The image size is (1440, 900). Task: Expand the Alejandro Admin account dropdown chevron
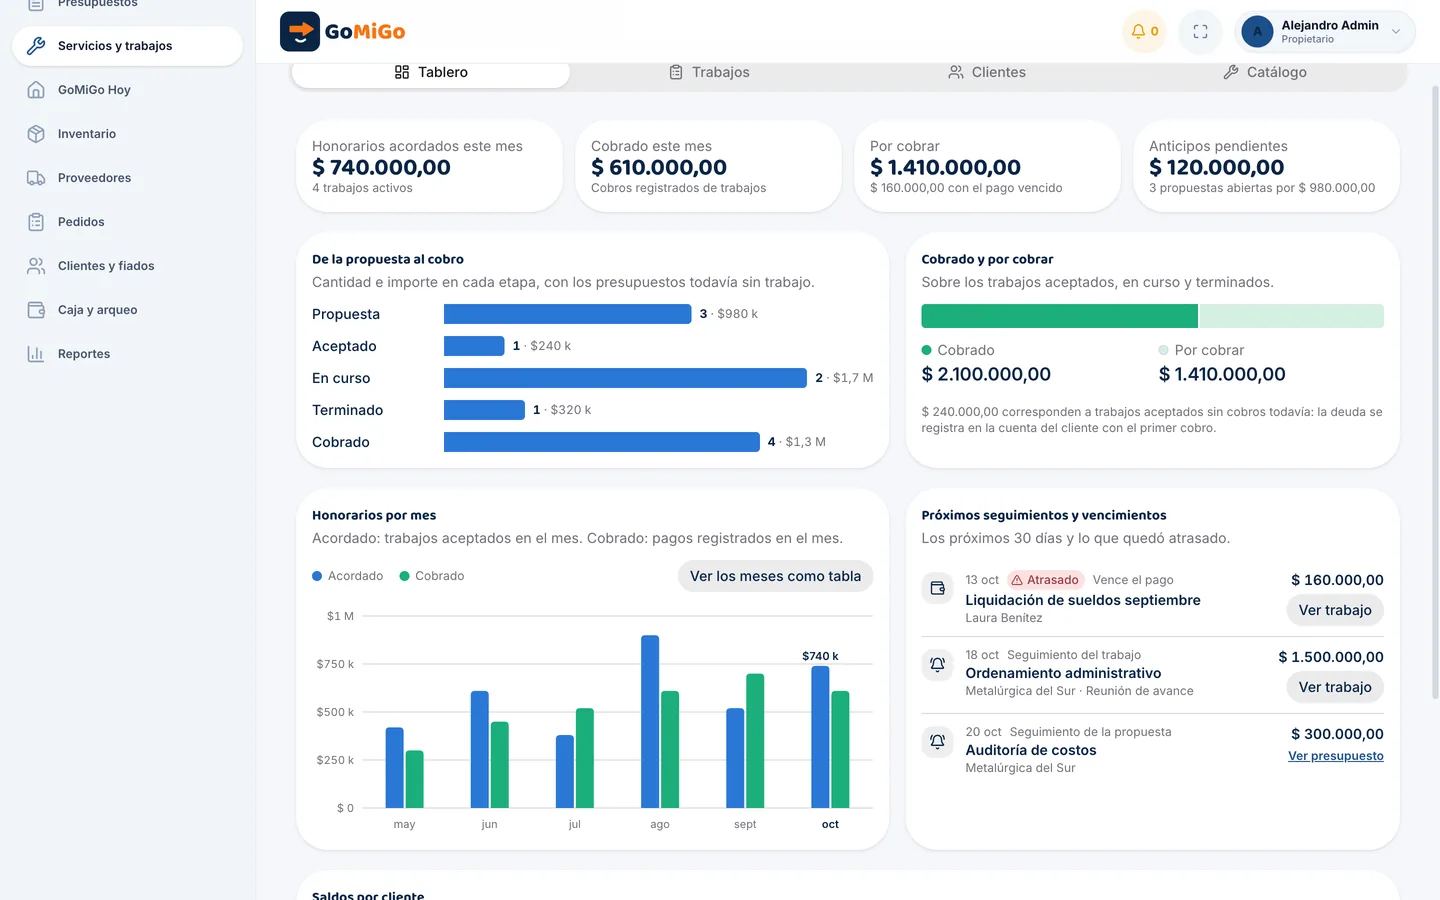[1396, 32]
